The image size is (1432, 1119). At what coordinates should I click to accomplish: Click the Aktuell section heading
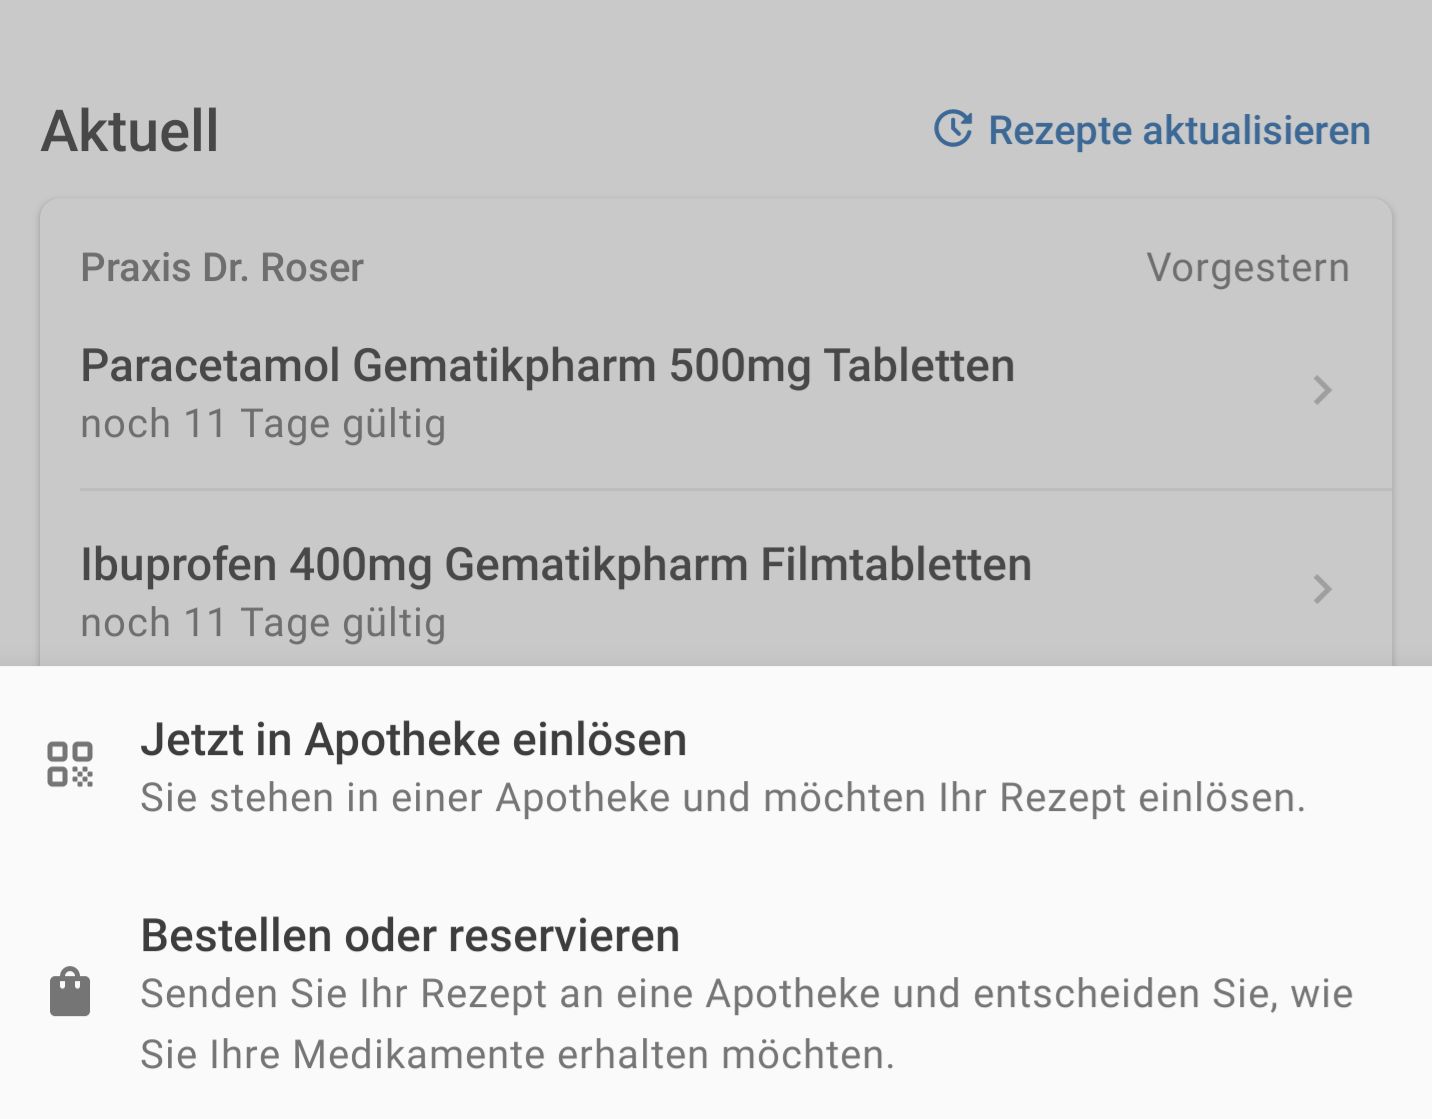pos(130,131)
